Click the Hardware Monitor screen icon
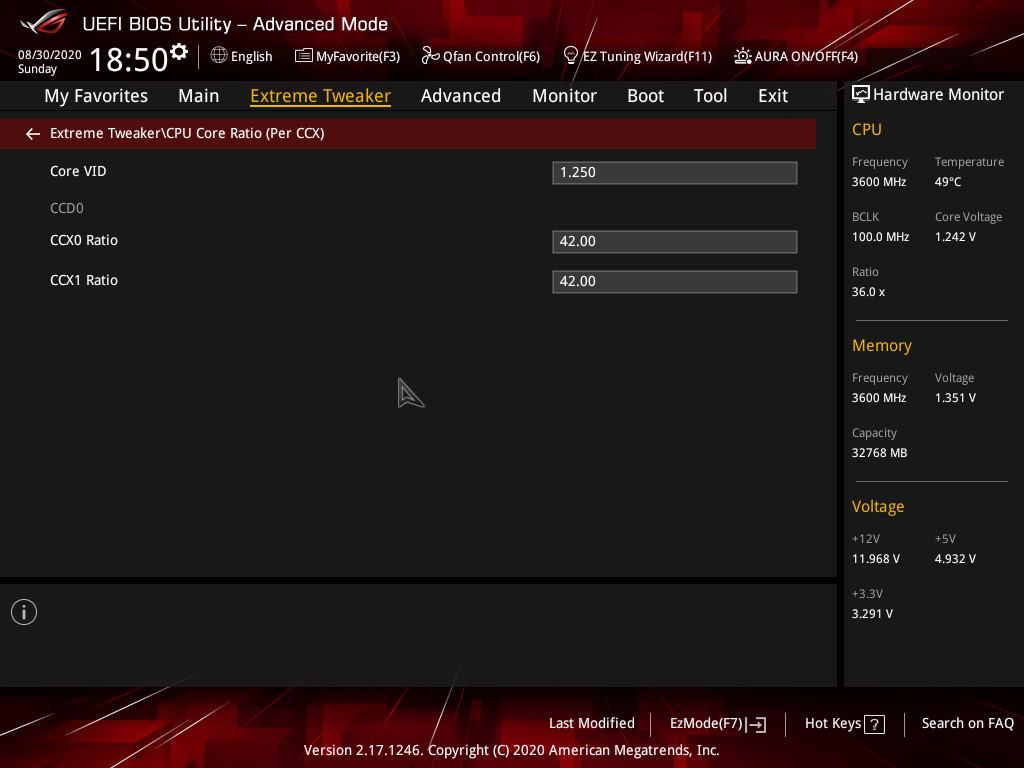Image resolution: width=1024 pixels, height=768 pixels. (861, 95)
